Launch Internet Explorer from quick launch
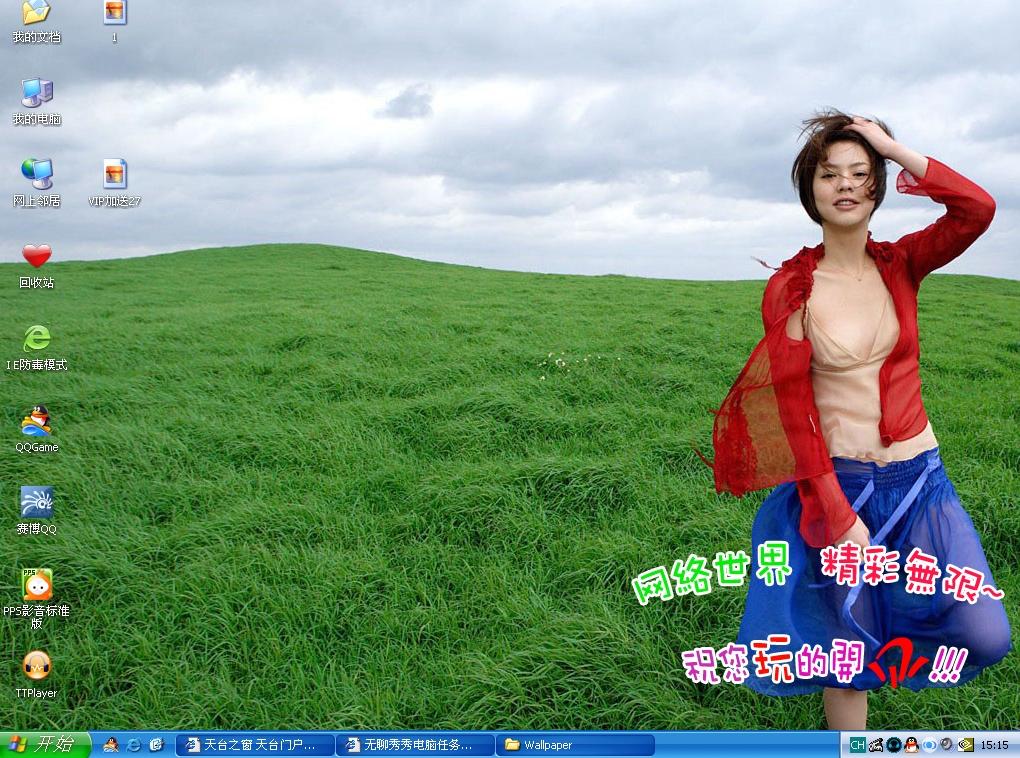Viewport: 1020px width, 758px height. pos(134,745)
